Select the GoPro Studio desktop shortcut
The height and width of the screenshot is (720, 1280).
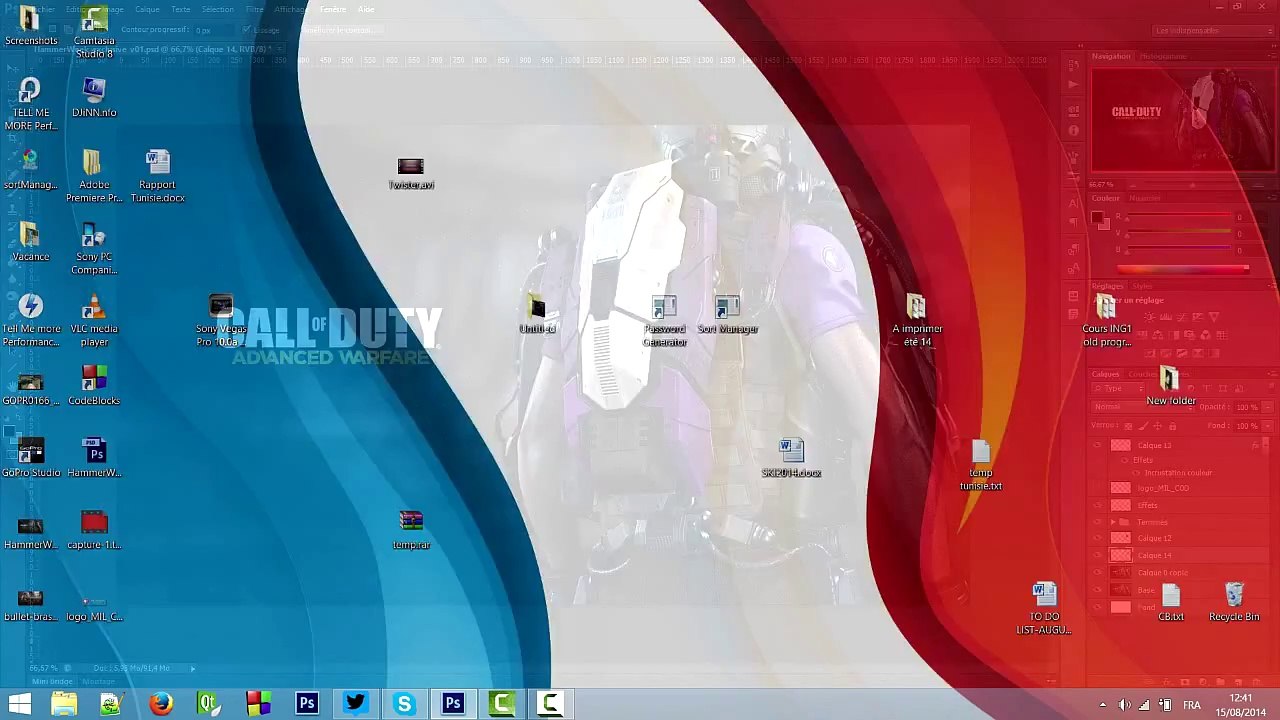pyautogui.click(x=30, y=458)
